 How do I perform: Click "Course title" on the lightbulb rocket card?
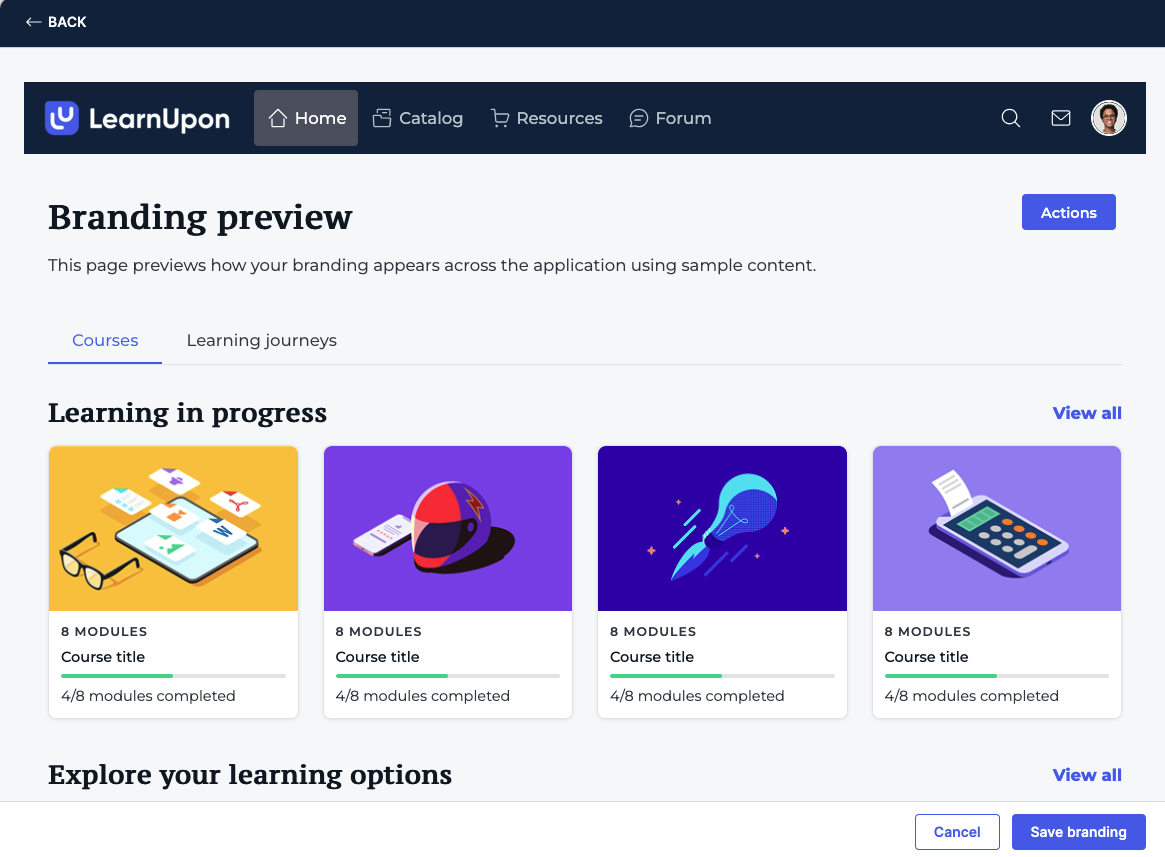point(652,657)
